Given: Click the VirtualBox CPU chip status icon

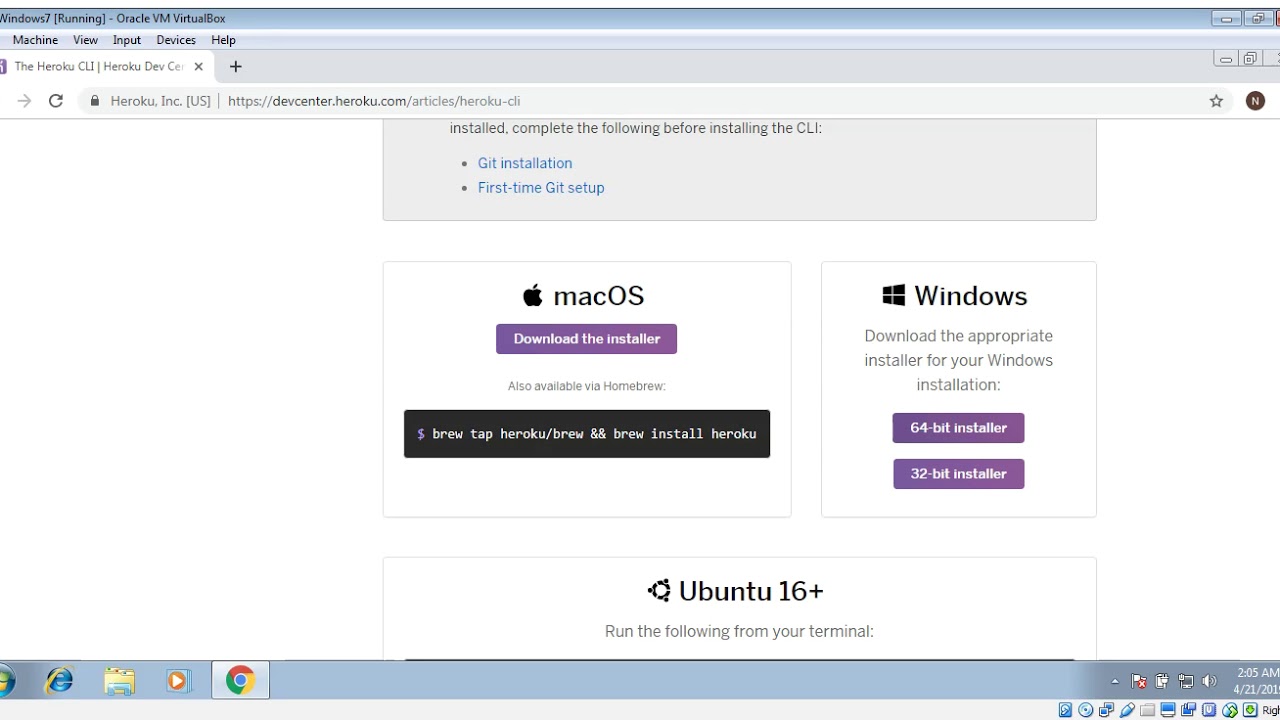Looking at the screenshot, I should point(1209,710).
